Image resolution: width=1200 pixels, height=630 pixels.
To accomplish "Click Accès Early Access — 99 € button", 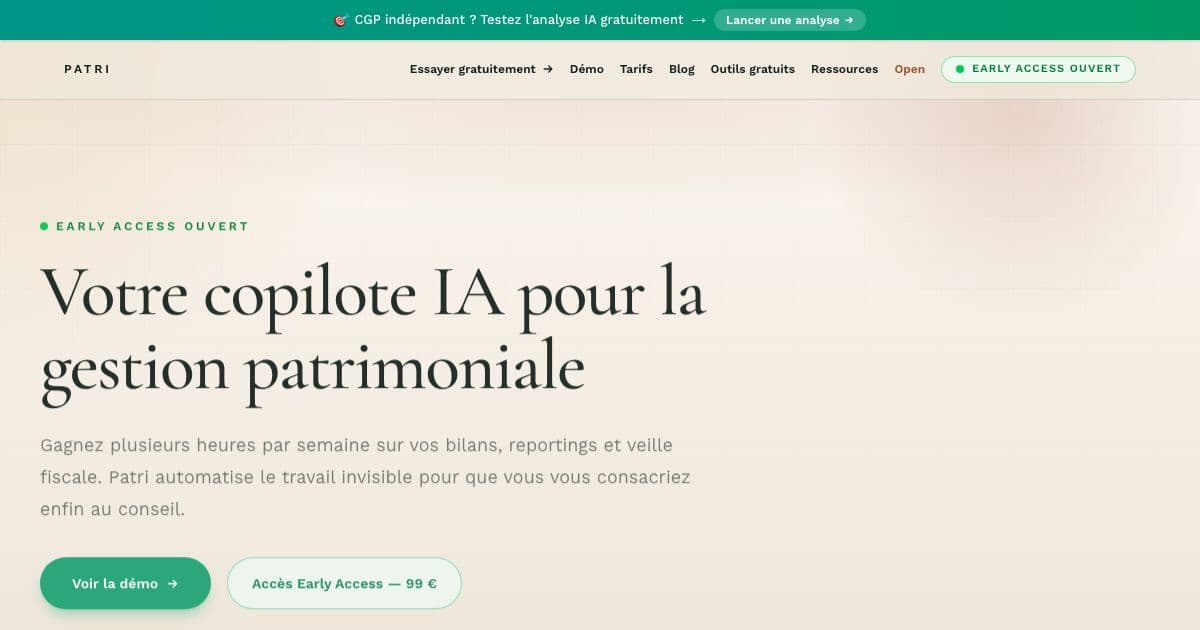I will click(344, 583).
